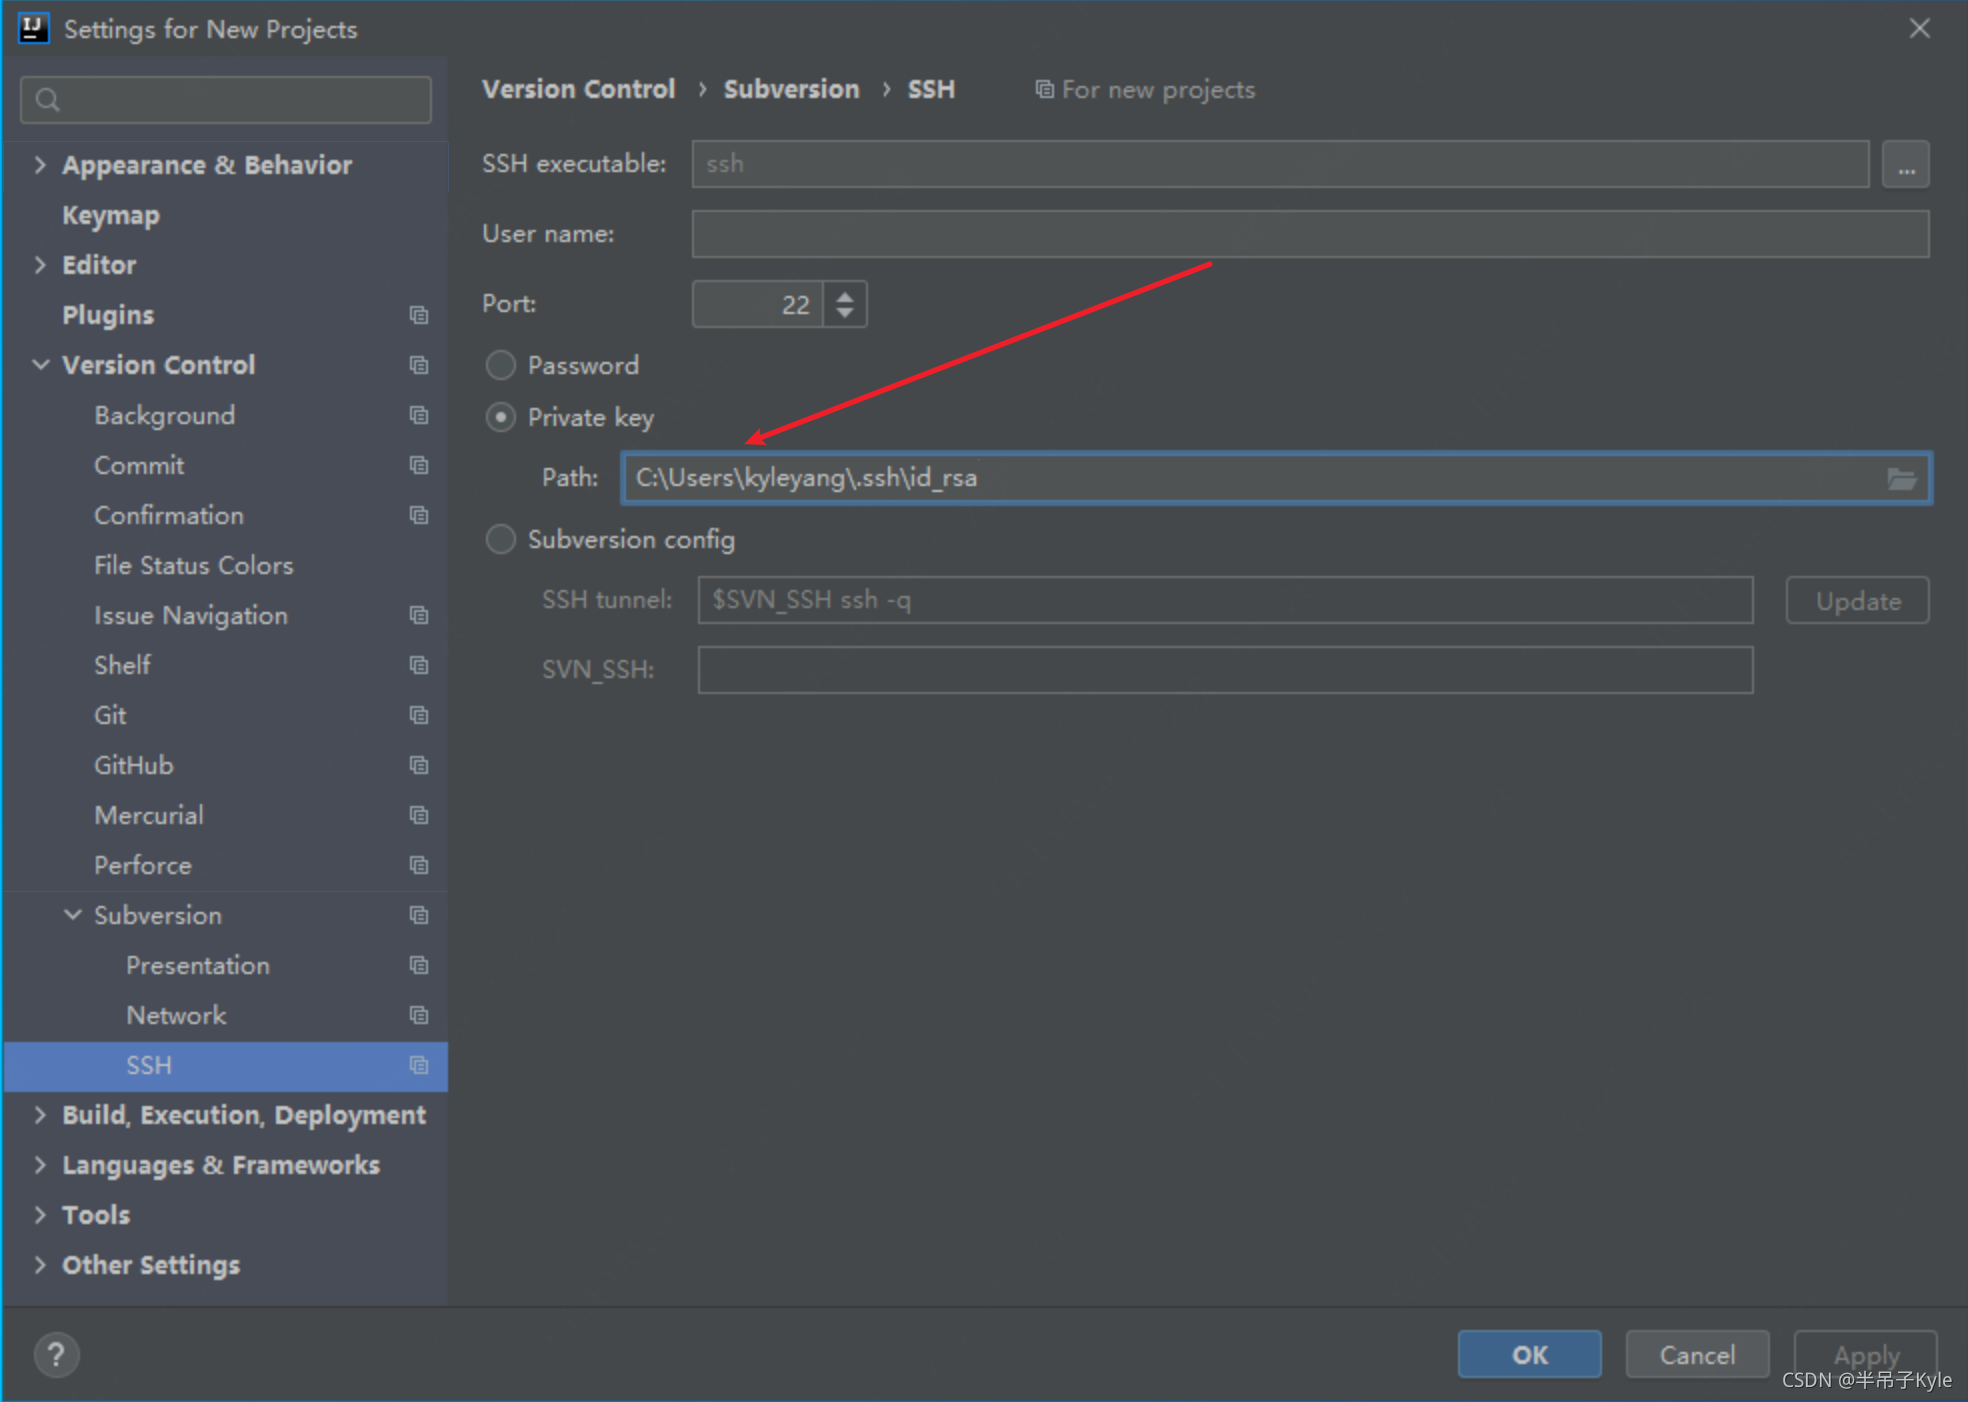Click the Issue Navigation icon
Image resolution: width=1968 pixels, height=1402 pixels.
pos(411,615)
